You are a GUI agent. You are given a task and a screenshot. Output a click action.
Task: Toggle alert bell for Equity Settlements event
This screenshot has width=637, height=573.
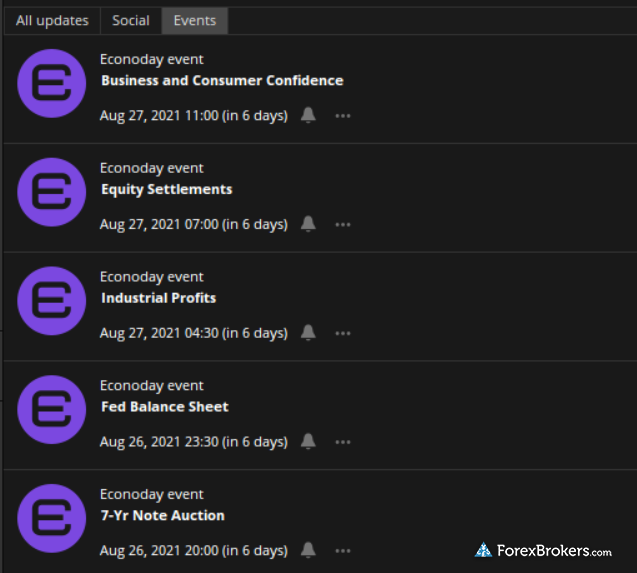(308, 224)
